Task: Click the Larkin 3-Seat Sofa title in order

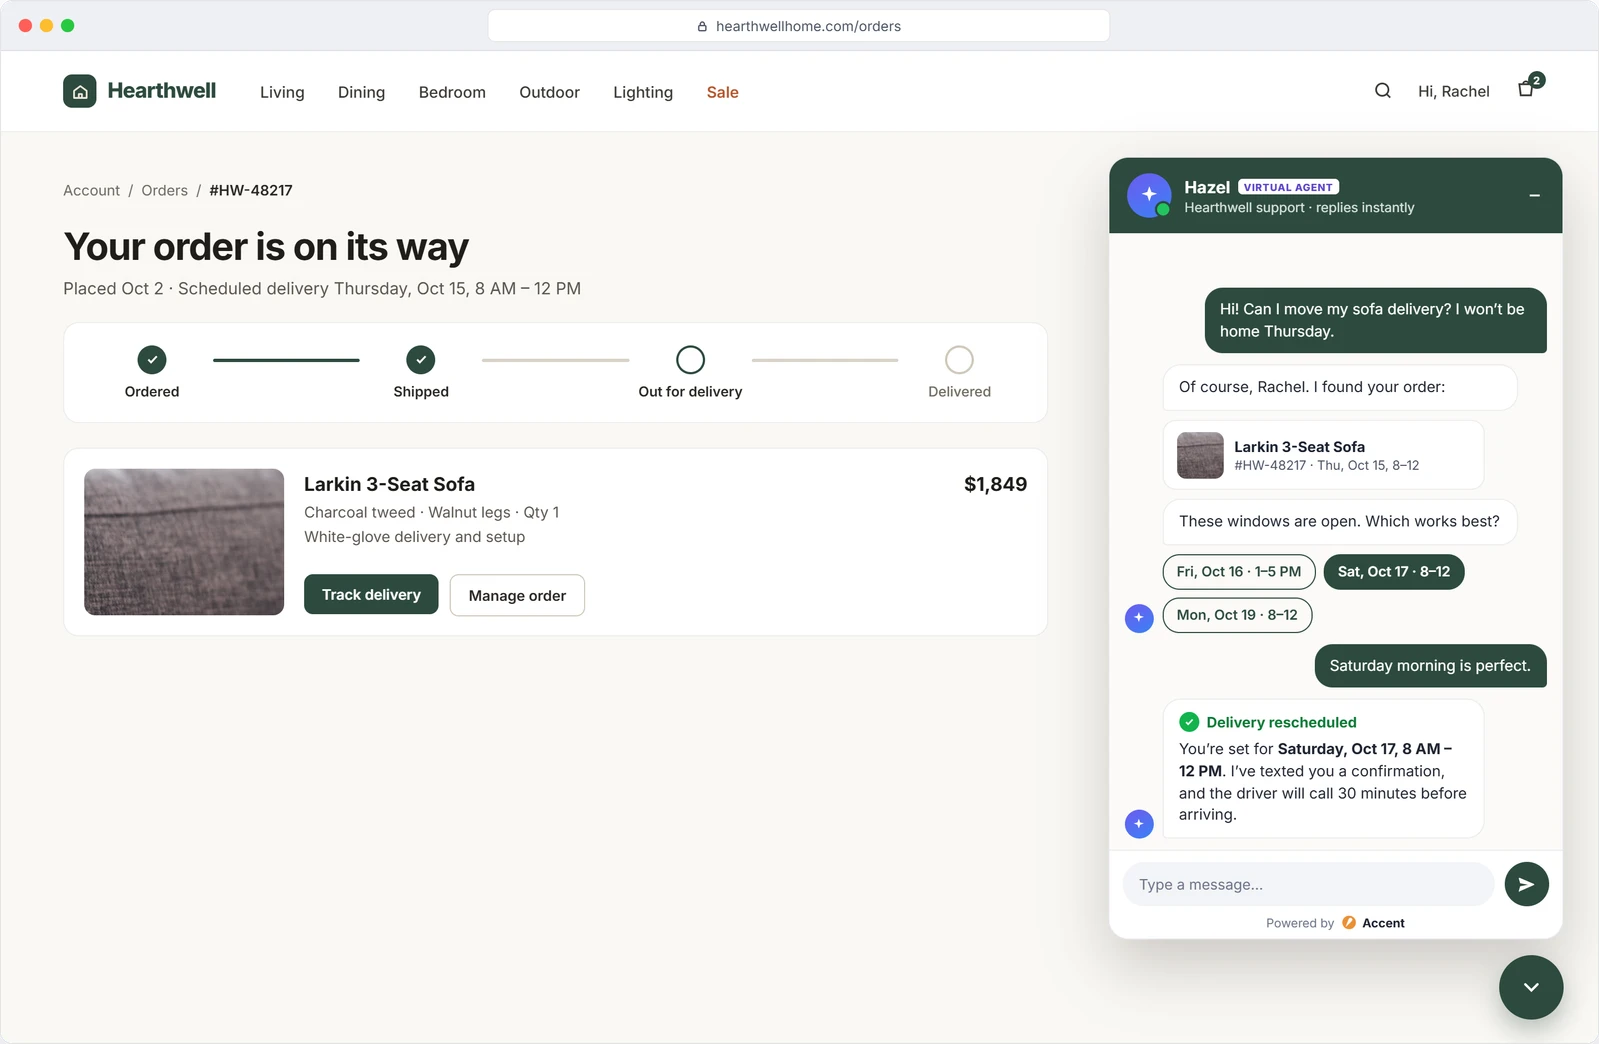Action: (x=389, y=484)
